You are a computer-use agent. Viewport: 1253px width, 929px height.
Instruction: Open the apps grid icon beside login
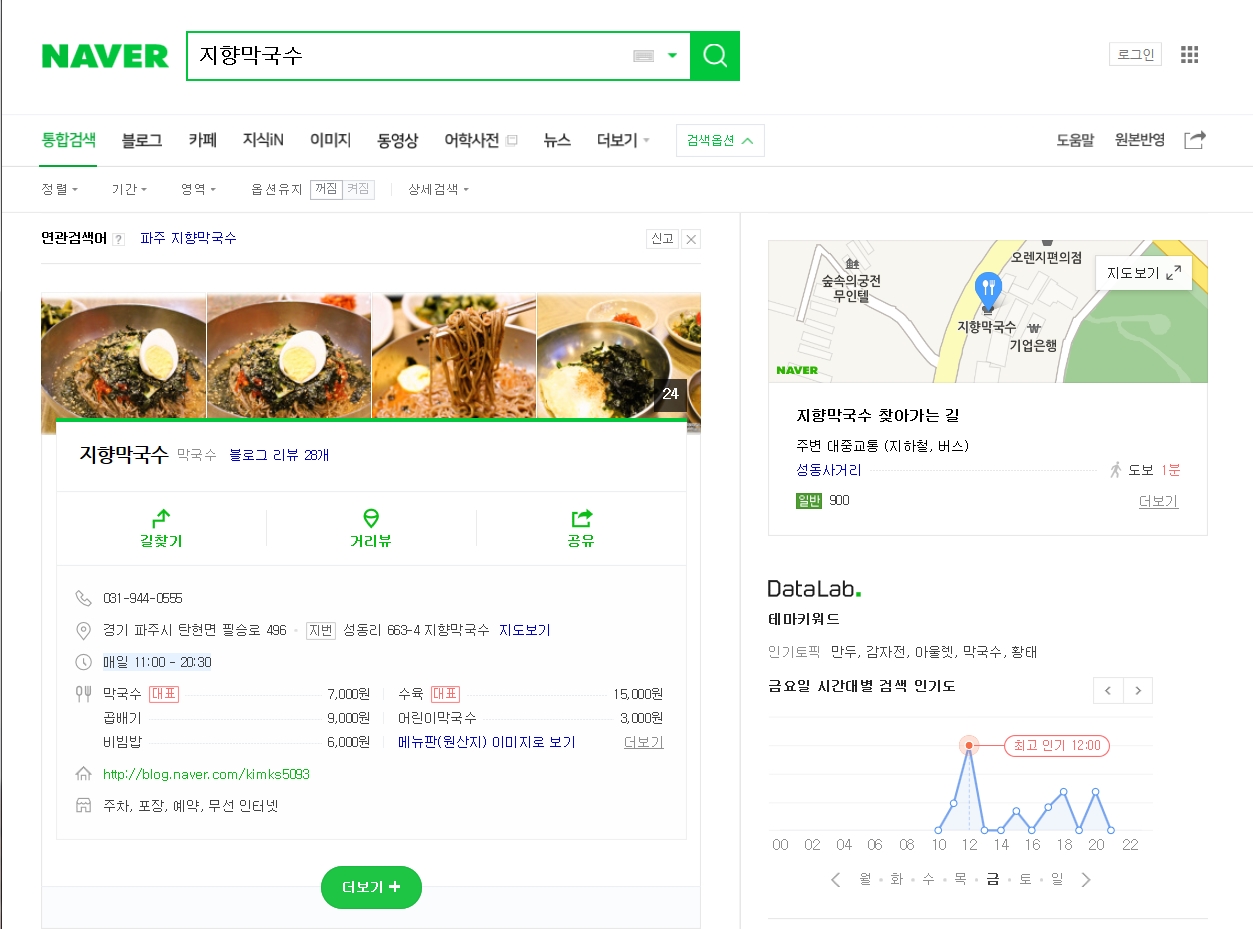click(1189, 54)
